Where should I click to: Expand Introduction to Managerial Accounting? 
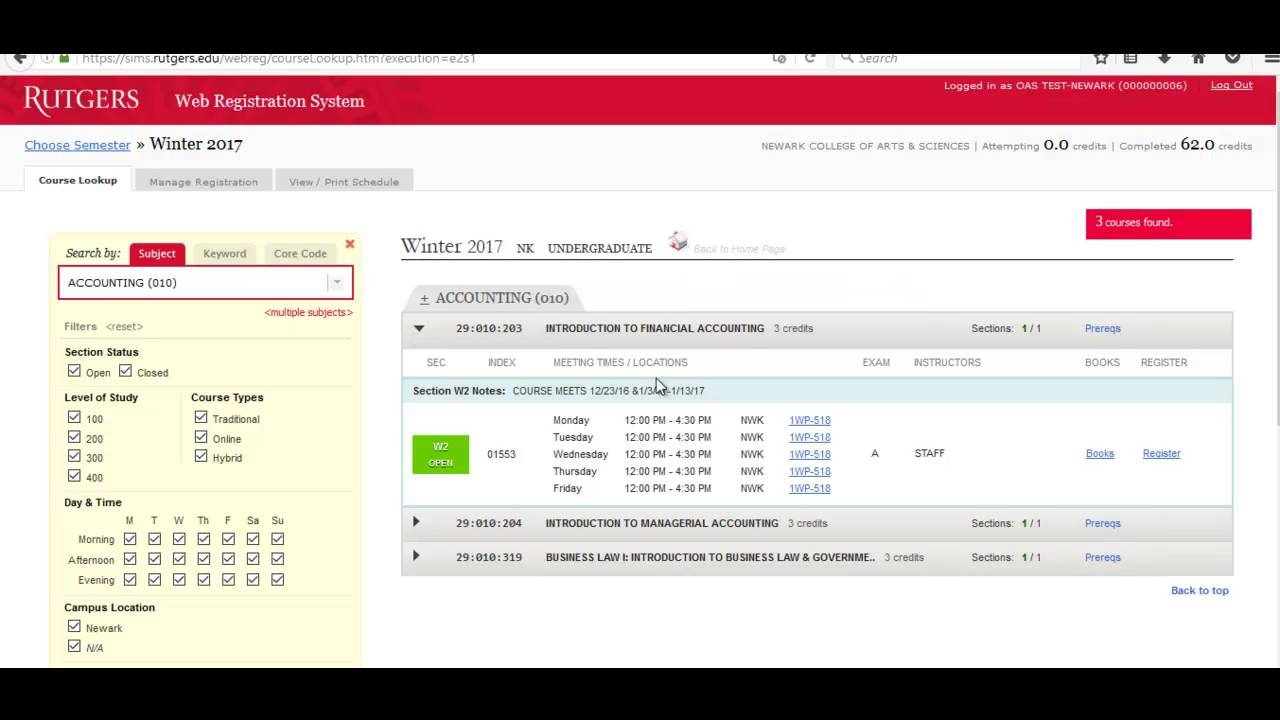coord(416,522)
